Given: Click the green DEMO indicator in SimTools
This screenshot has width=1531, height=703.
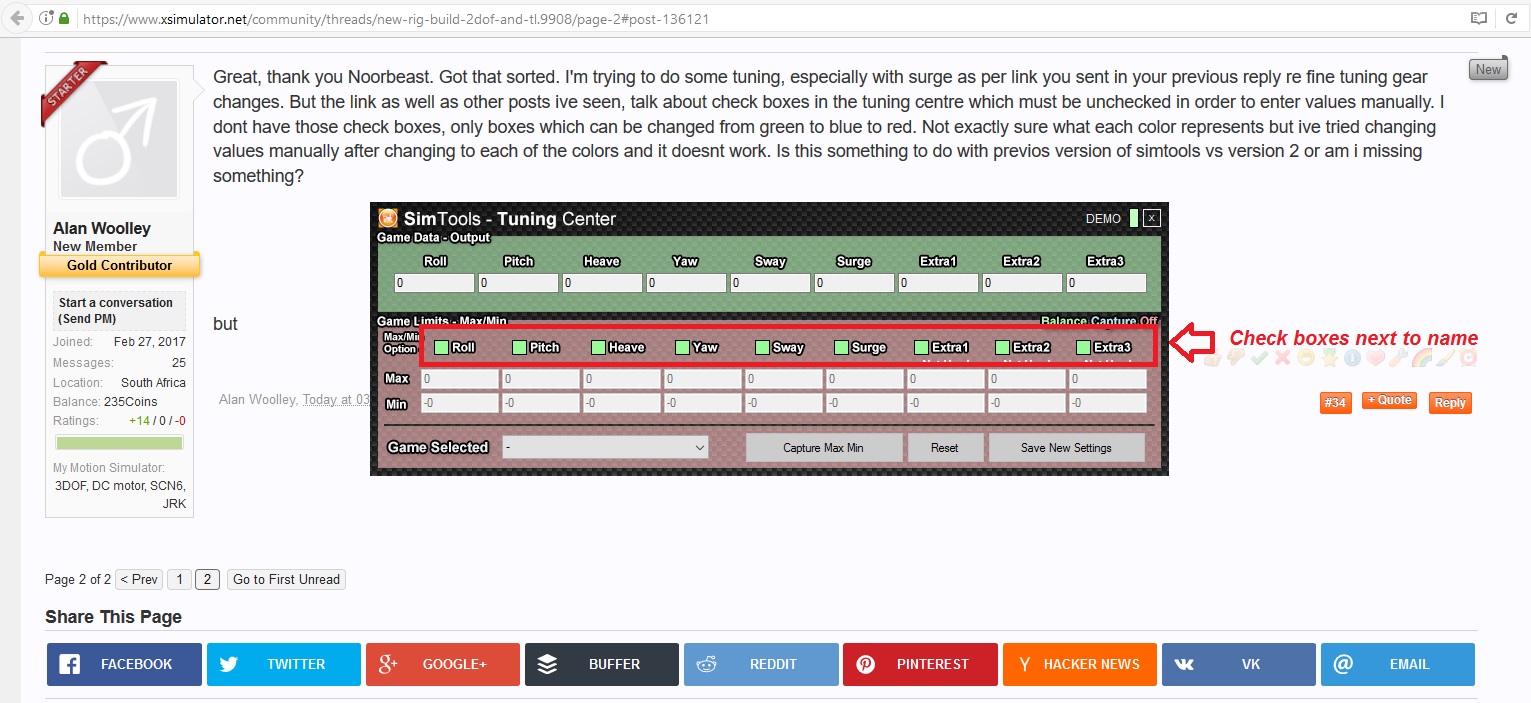Looking at the screenshot, I should pyautogui.click(x=1134, y=218).
